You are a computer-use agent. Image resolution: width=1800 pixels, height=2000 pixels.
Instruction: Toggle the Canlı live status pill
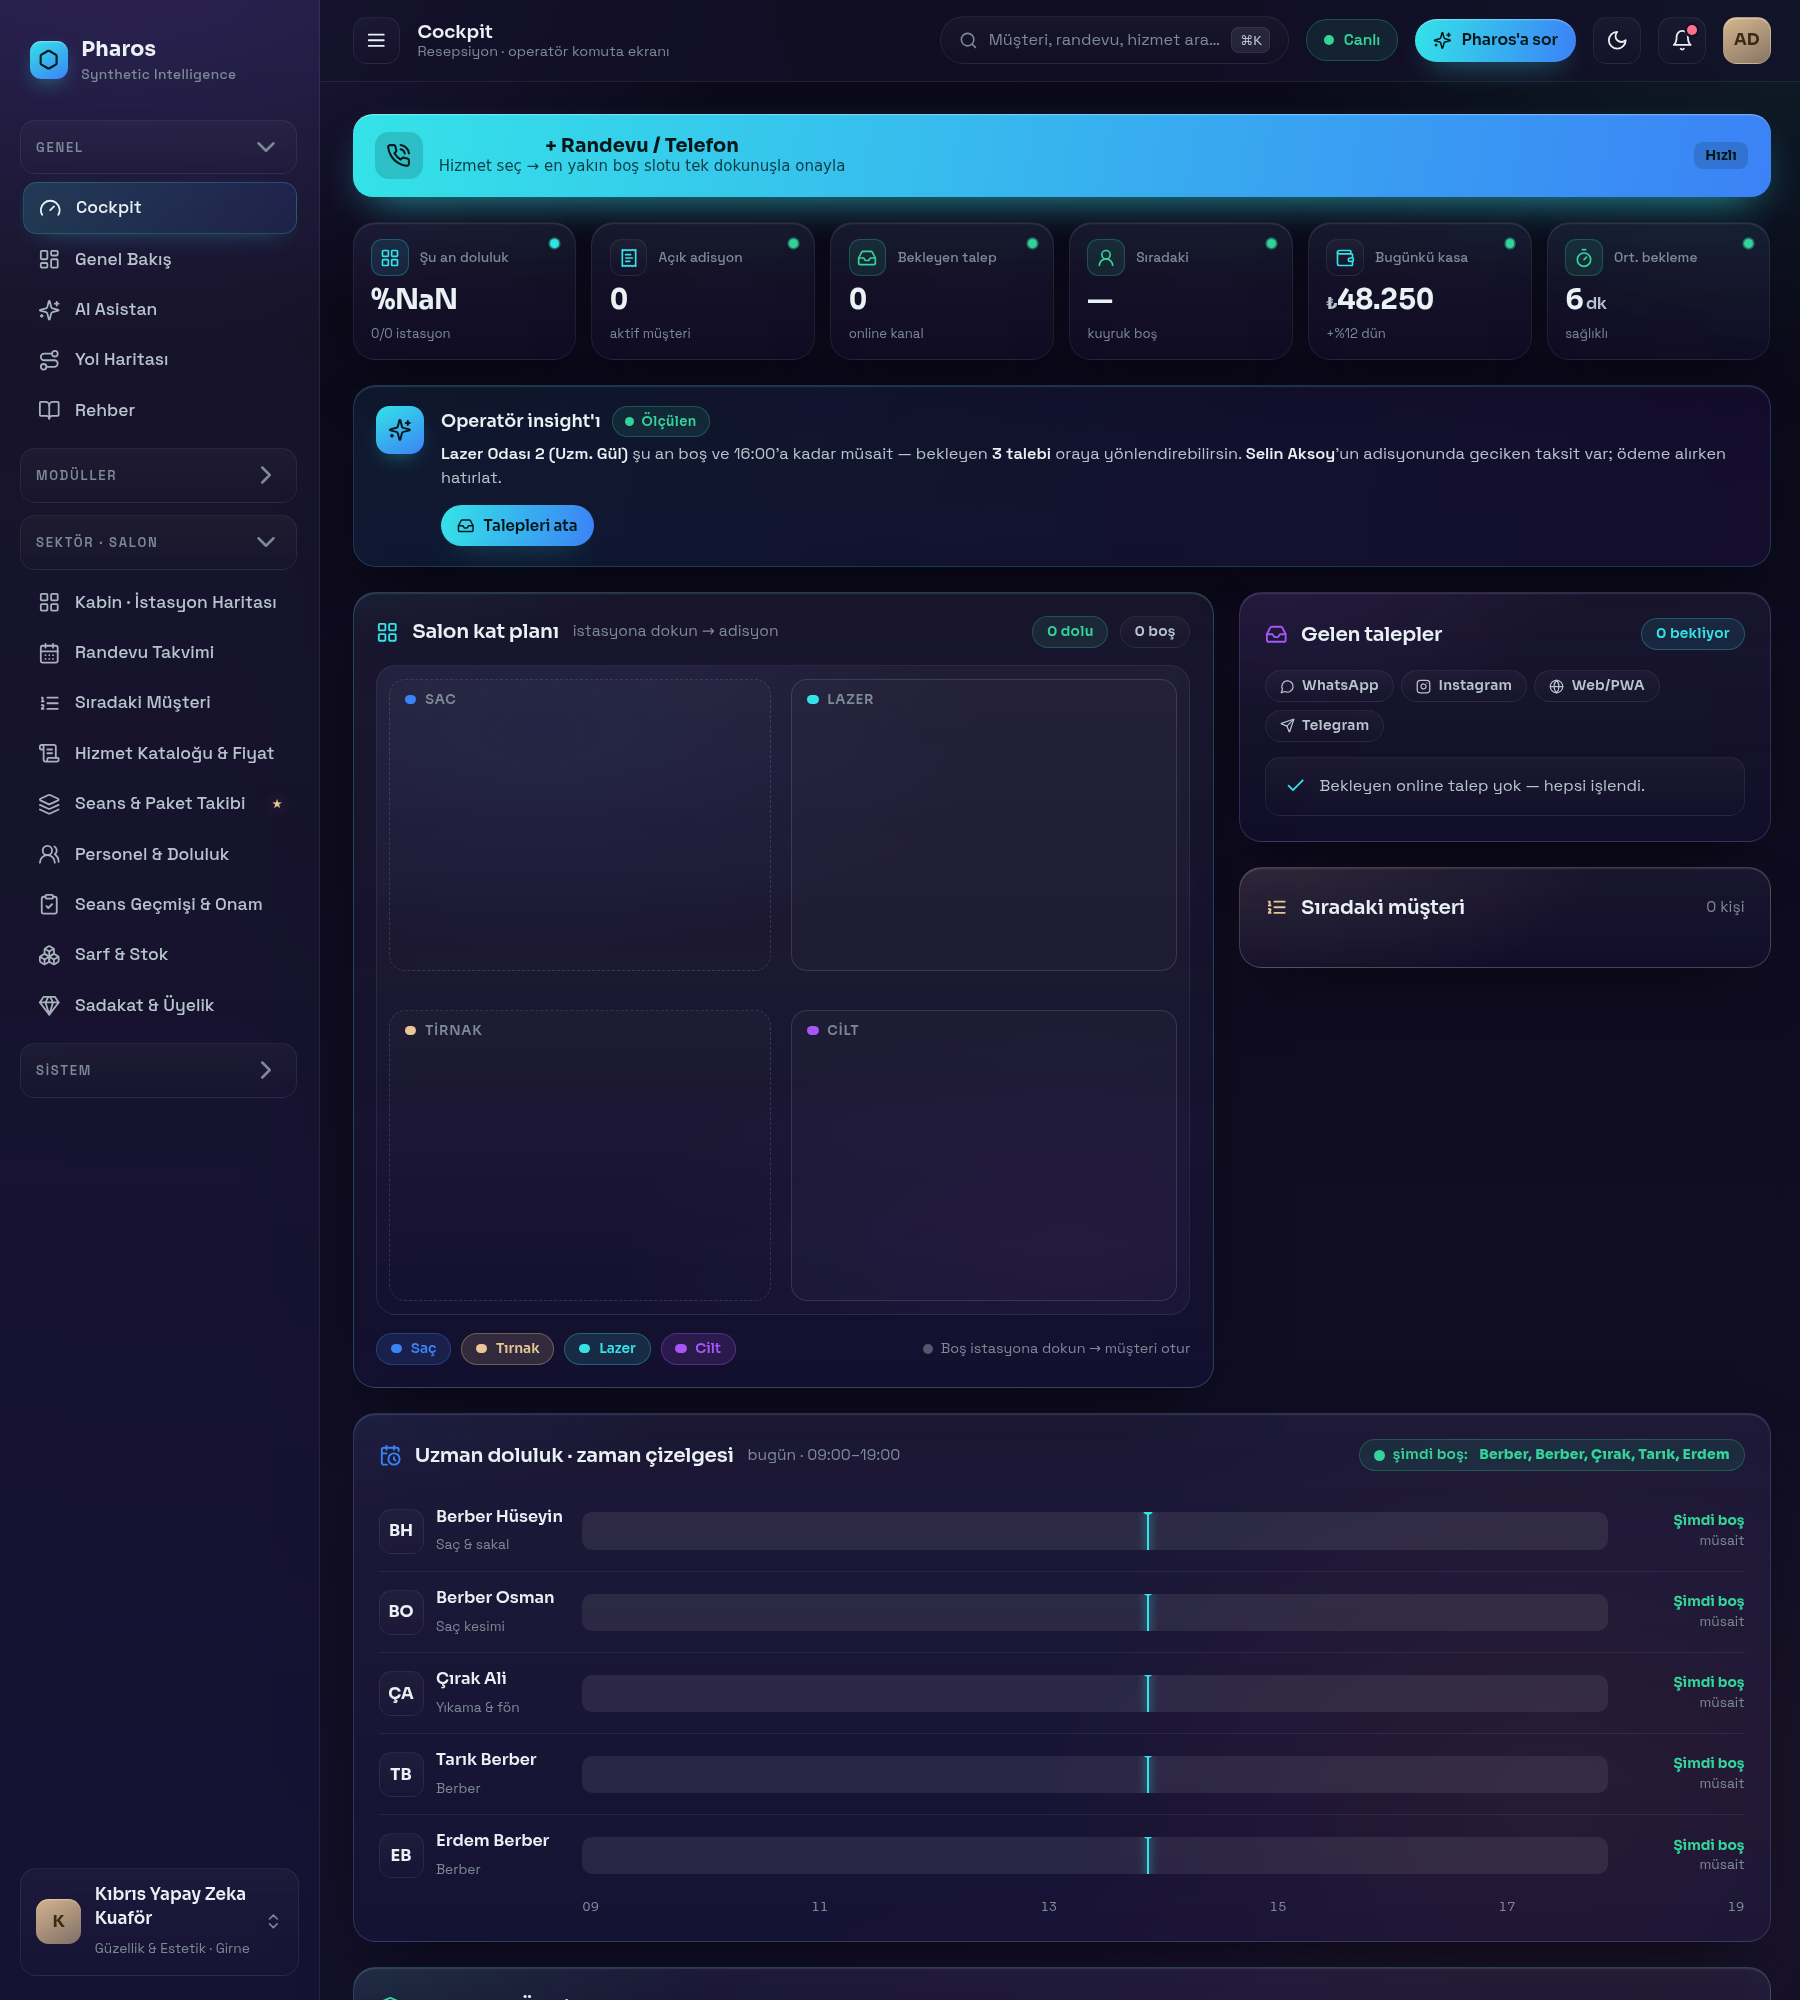point(1351,40)
